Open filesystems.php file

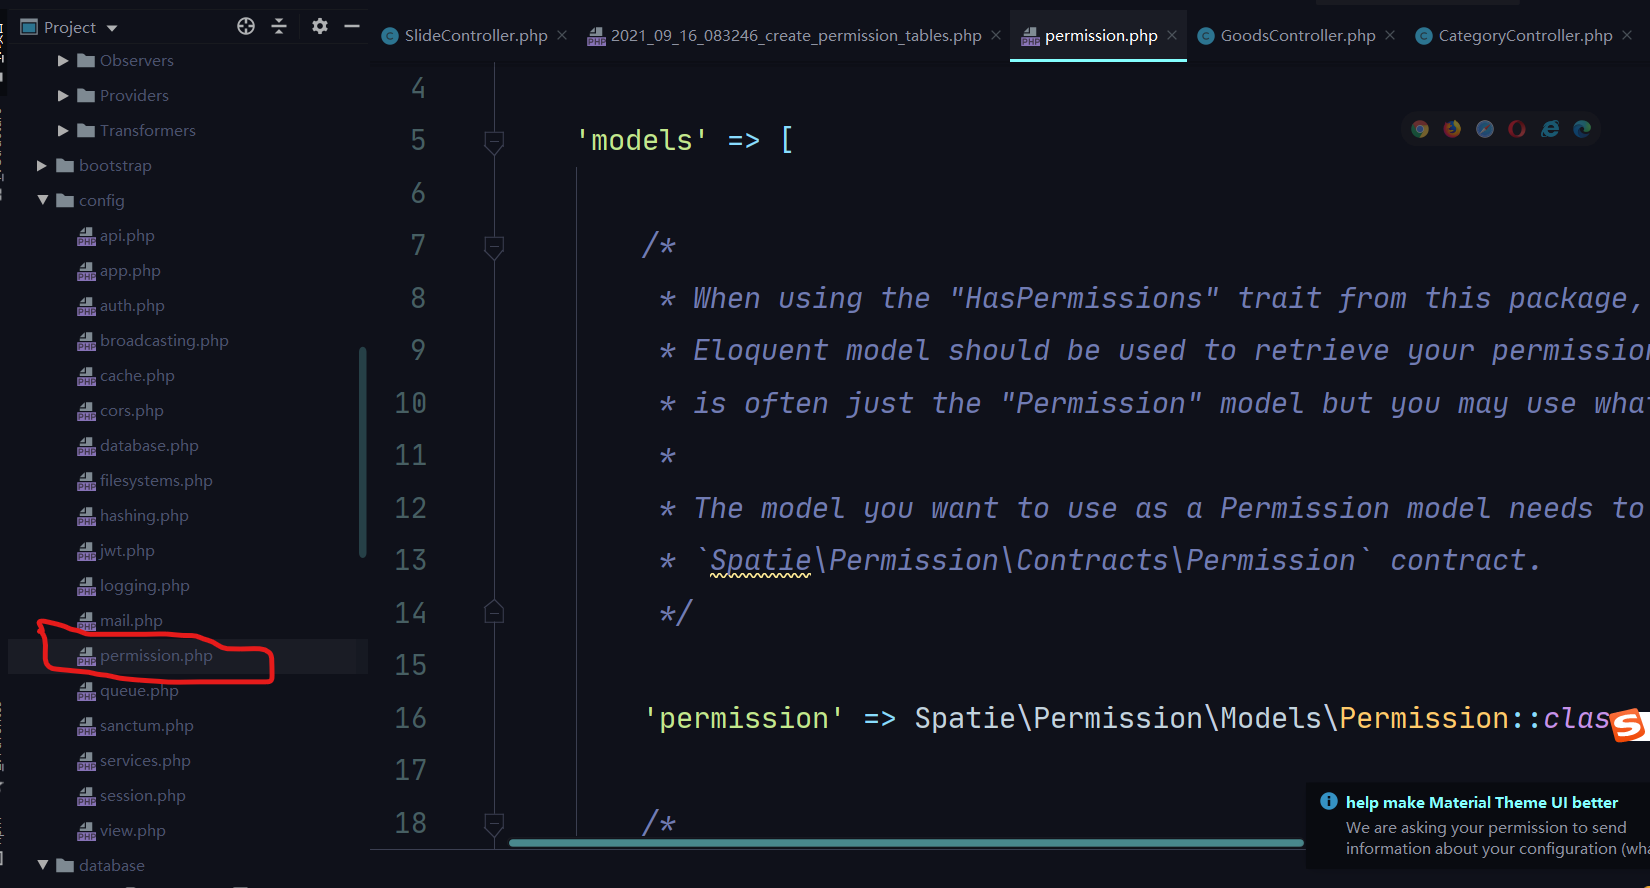click(156, 481)
